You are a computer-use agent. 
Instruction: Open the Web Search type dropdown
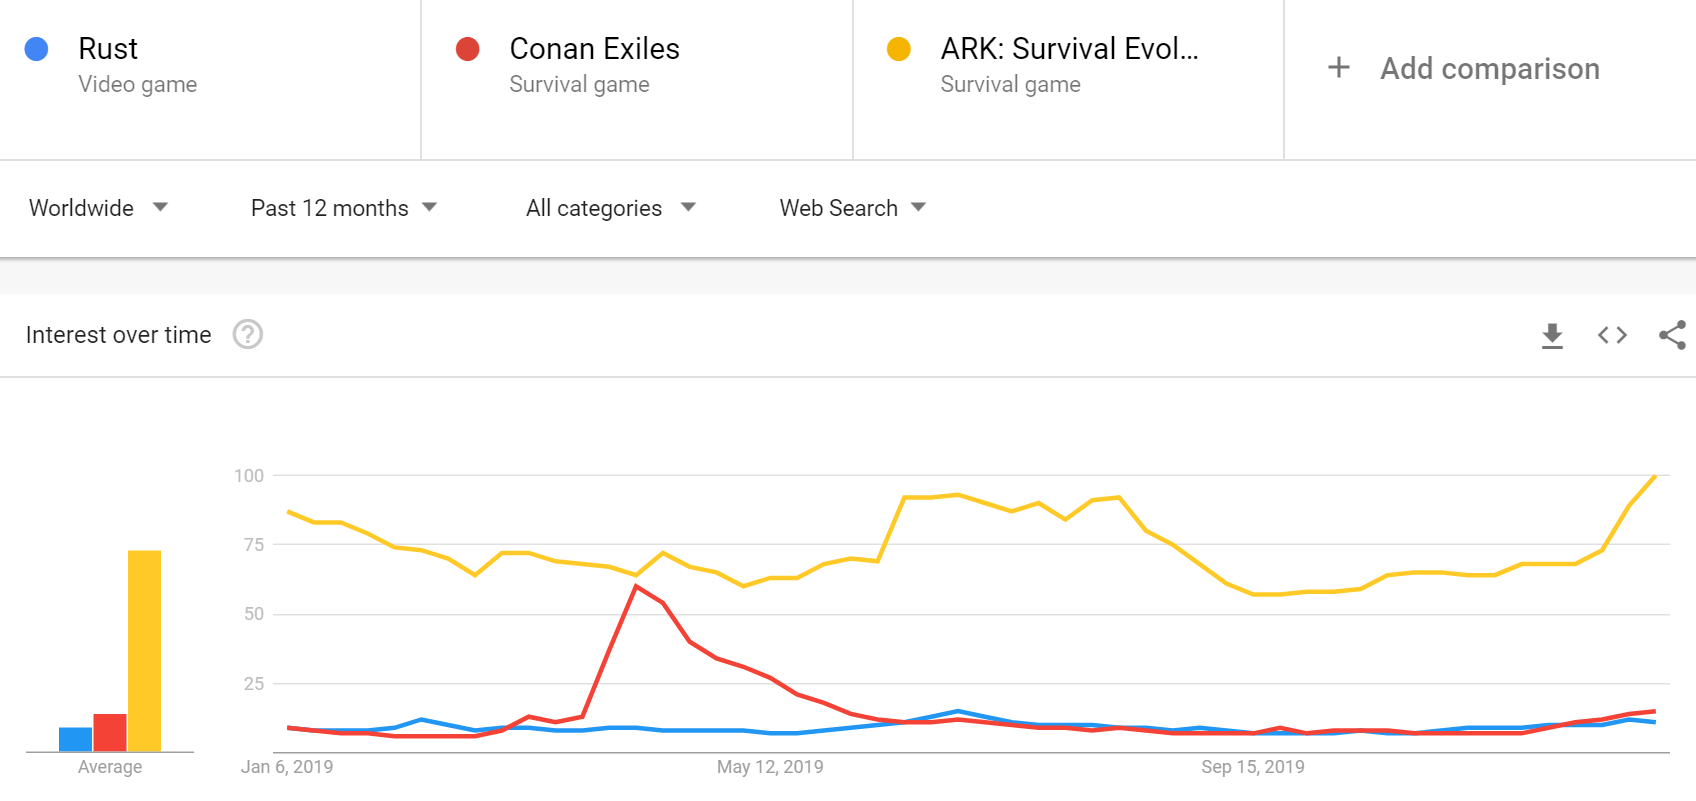click(x=852, y=208)
